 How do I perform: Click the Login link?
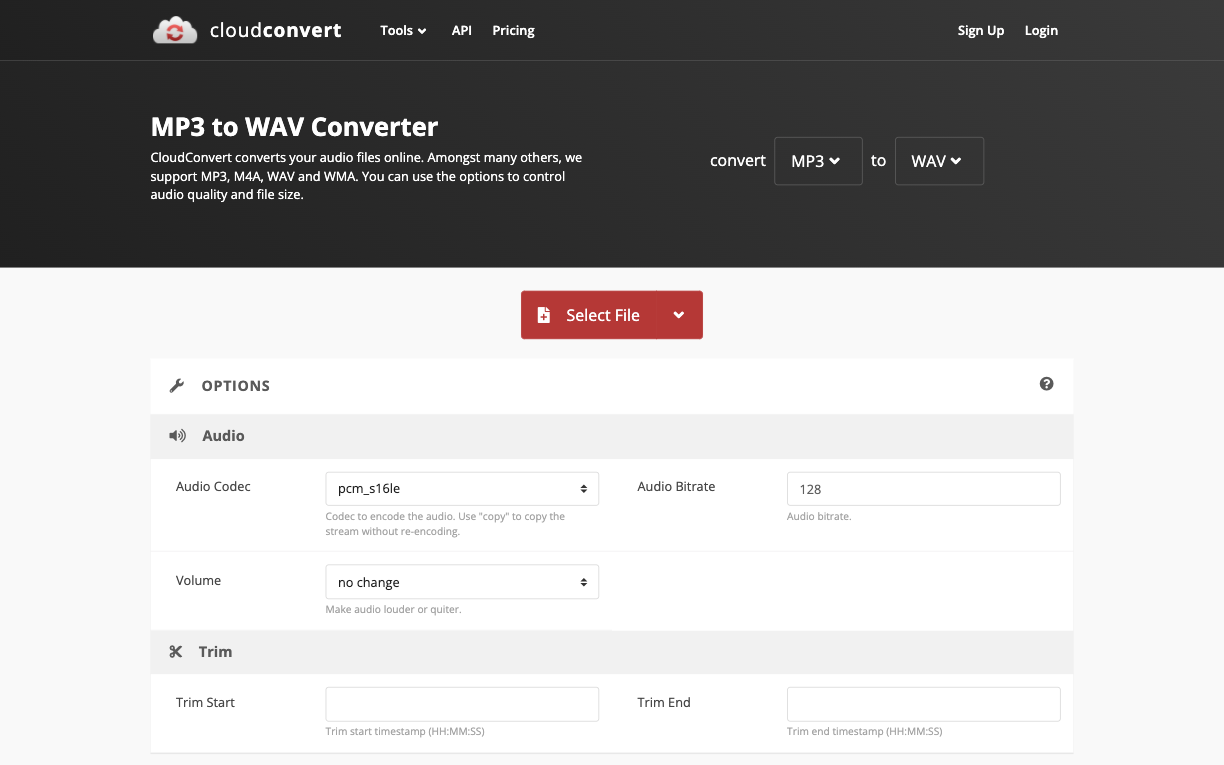(1041, 31)
